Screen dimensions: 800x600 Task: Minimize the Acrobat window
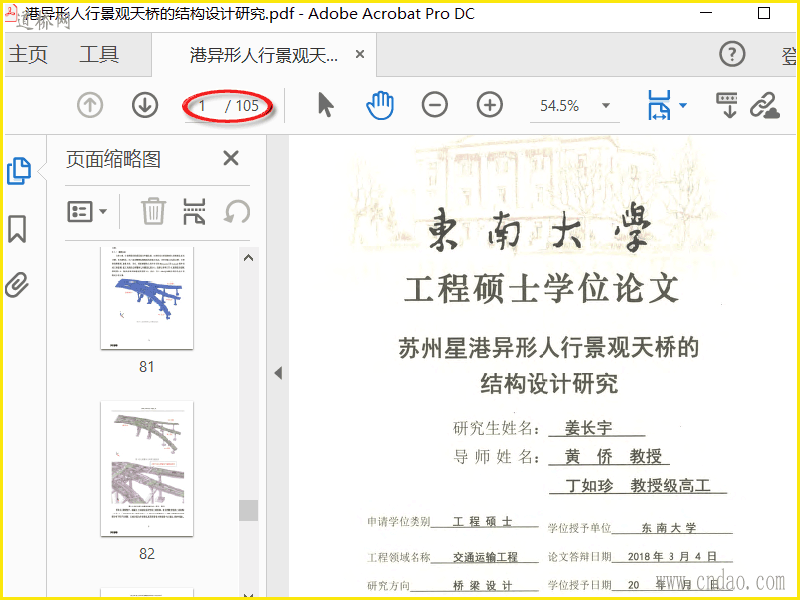(706, 13)
